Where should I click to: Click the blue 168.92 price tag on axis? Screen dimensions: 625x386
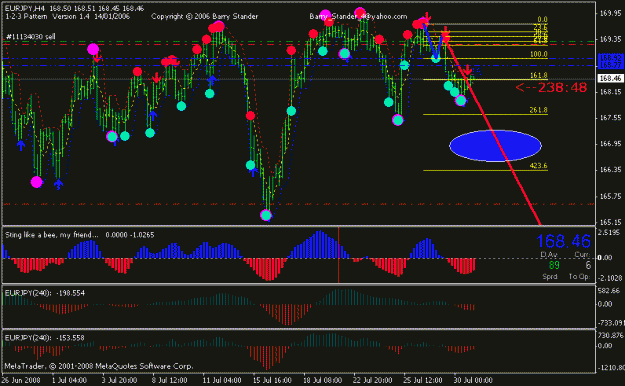(x=610, y=58)
